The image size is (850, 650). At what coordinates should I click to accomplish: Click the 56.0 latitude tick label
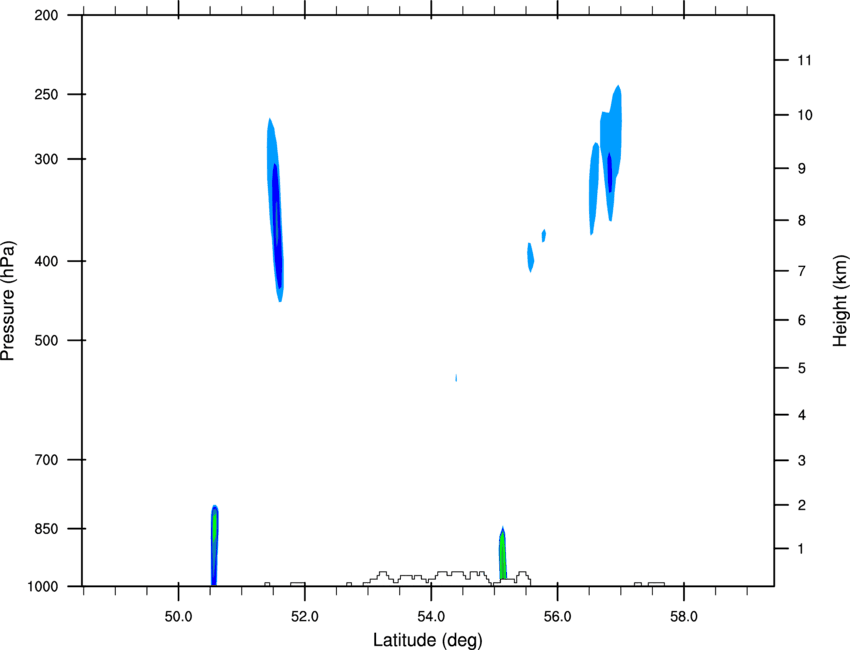(x=557, y=616)
